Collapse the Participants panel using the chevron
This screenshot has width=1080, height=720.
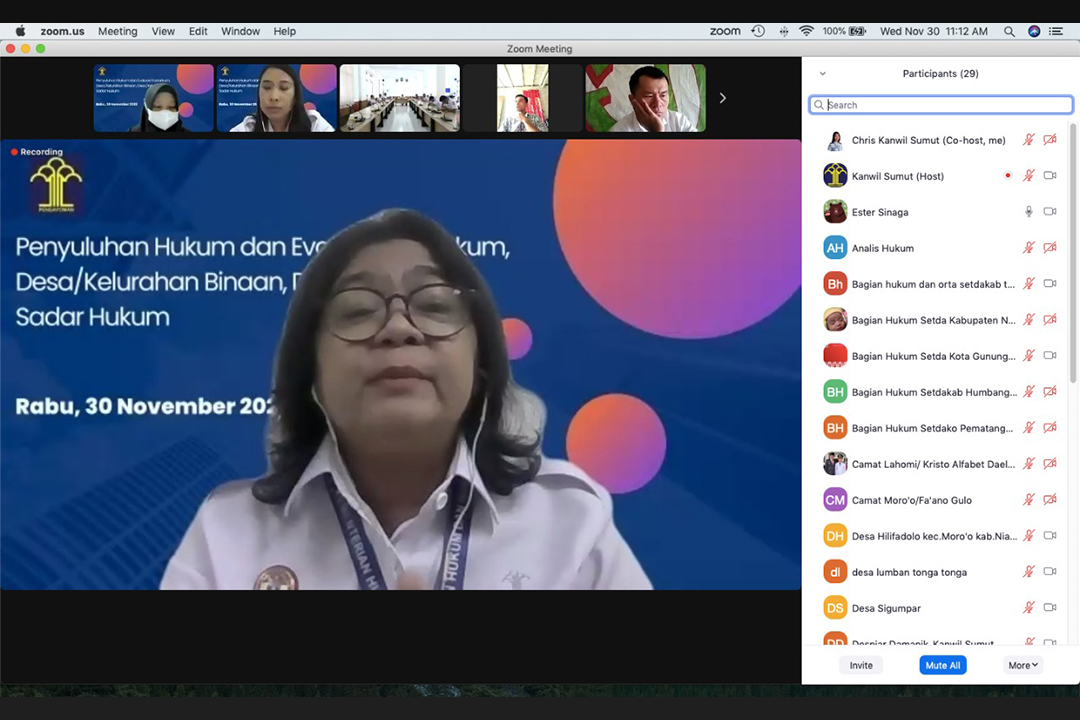point(823,74)
